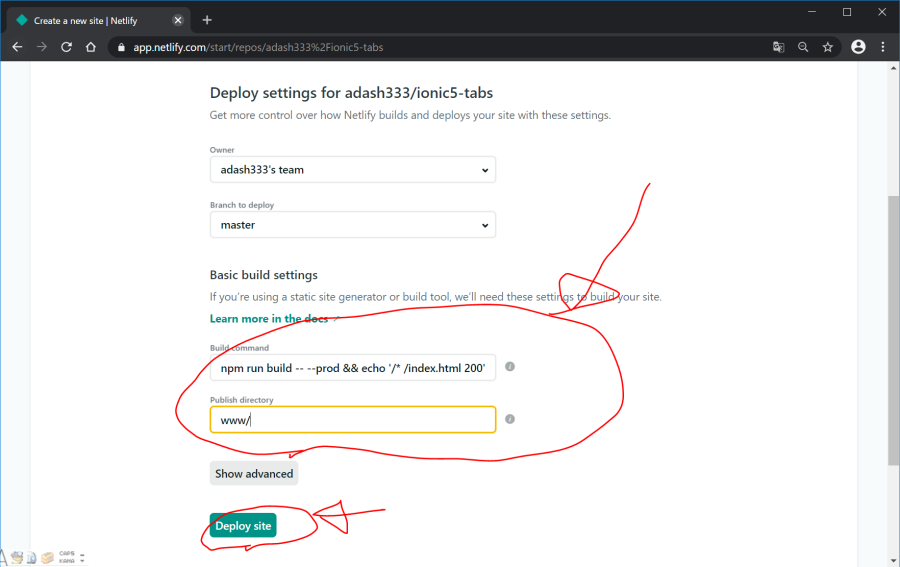Open the Chrome three-dot menu
Viewport: 900px width, 567px height.
(882, 47)
